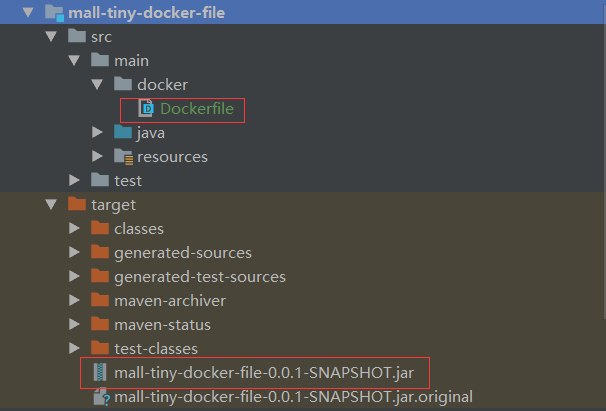Expand the test folder arrow
The image size is (606, 411).
[x=75, y=181]
